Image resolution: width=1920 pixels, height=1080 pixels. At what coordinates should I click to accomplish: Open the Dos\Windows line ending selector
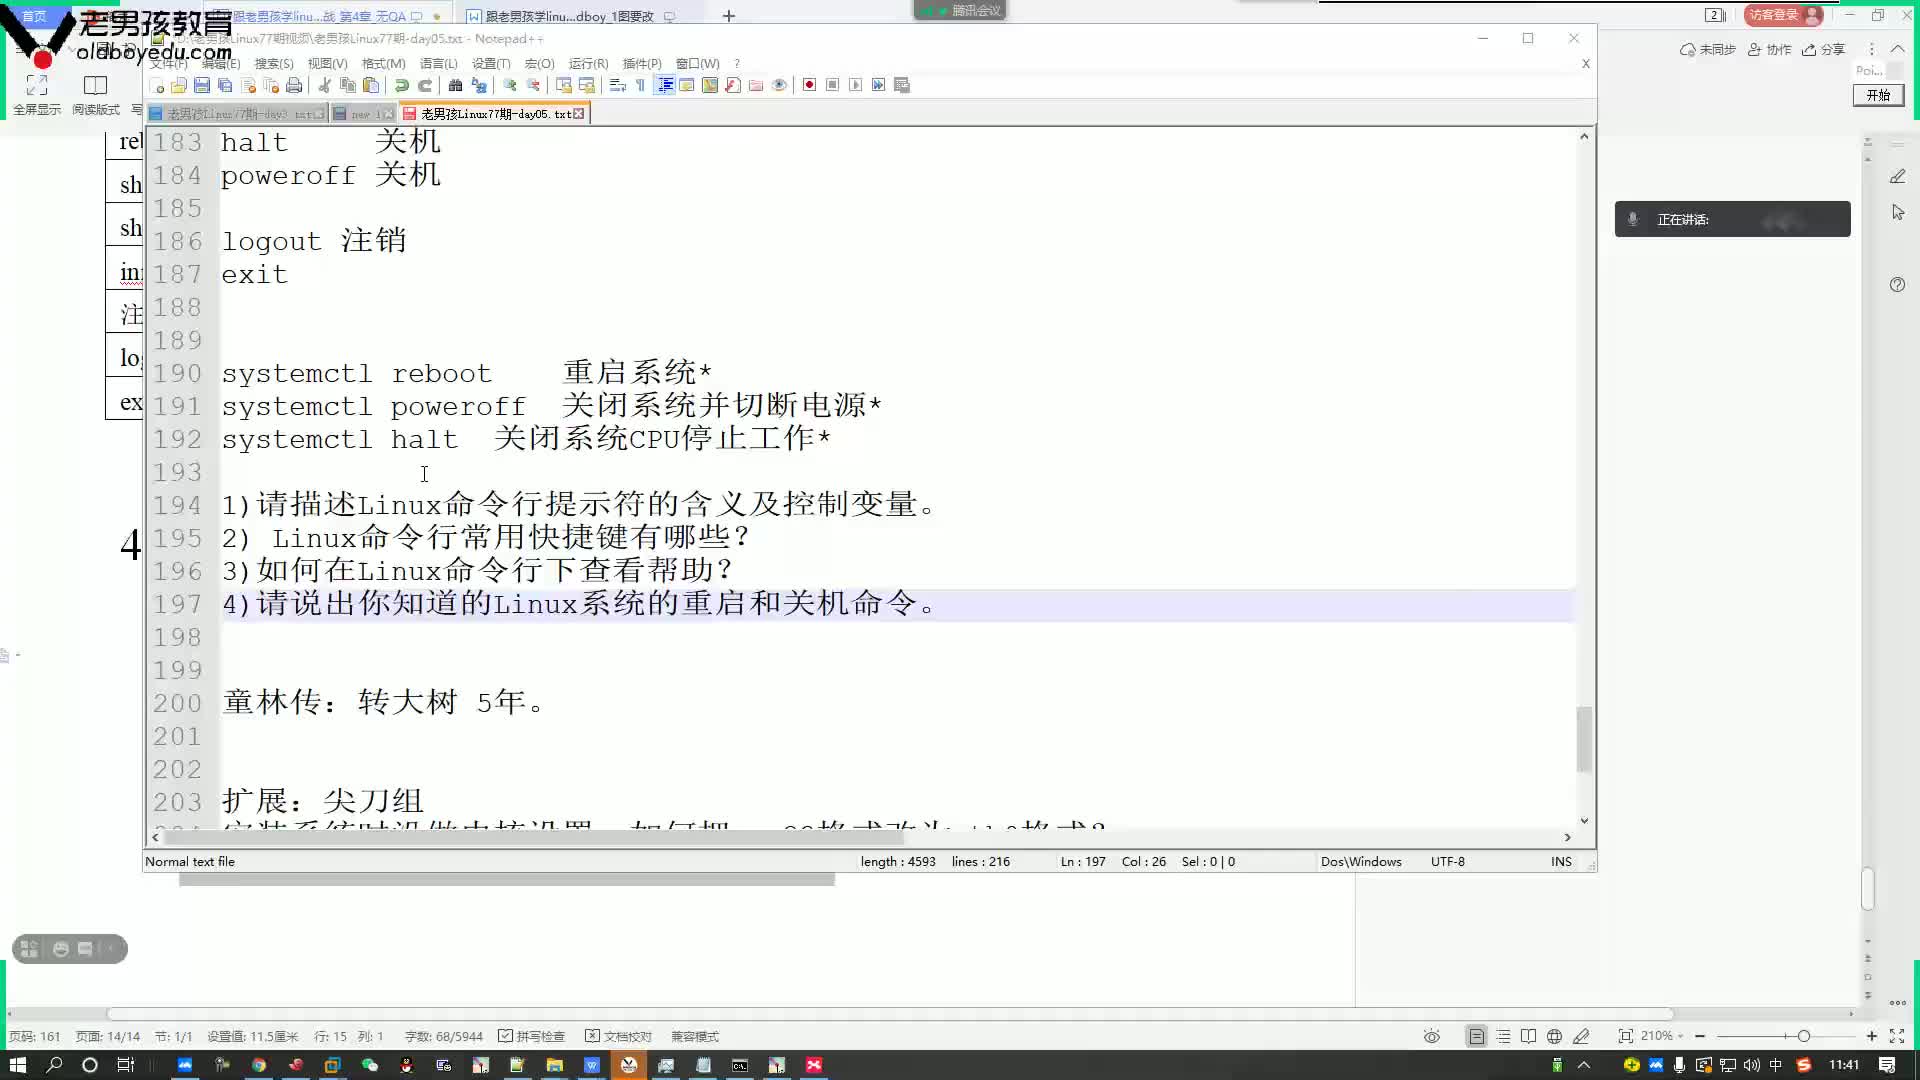click(x=1361, y=861)
